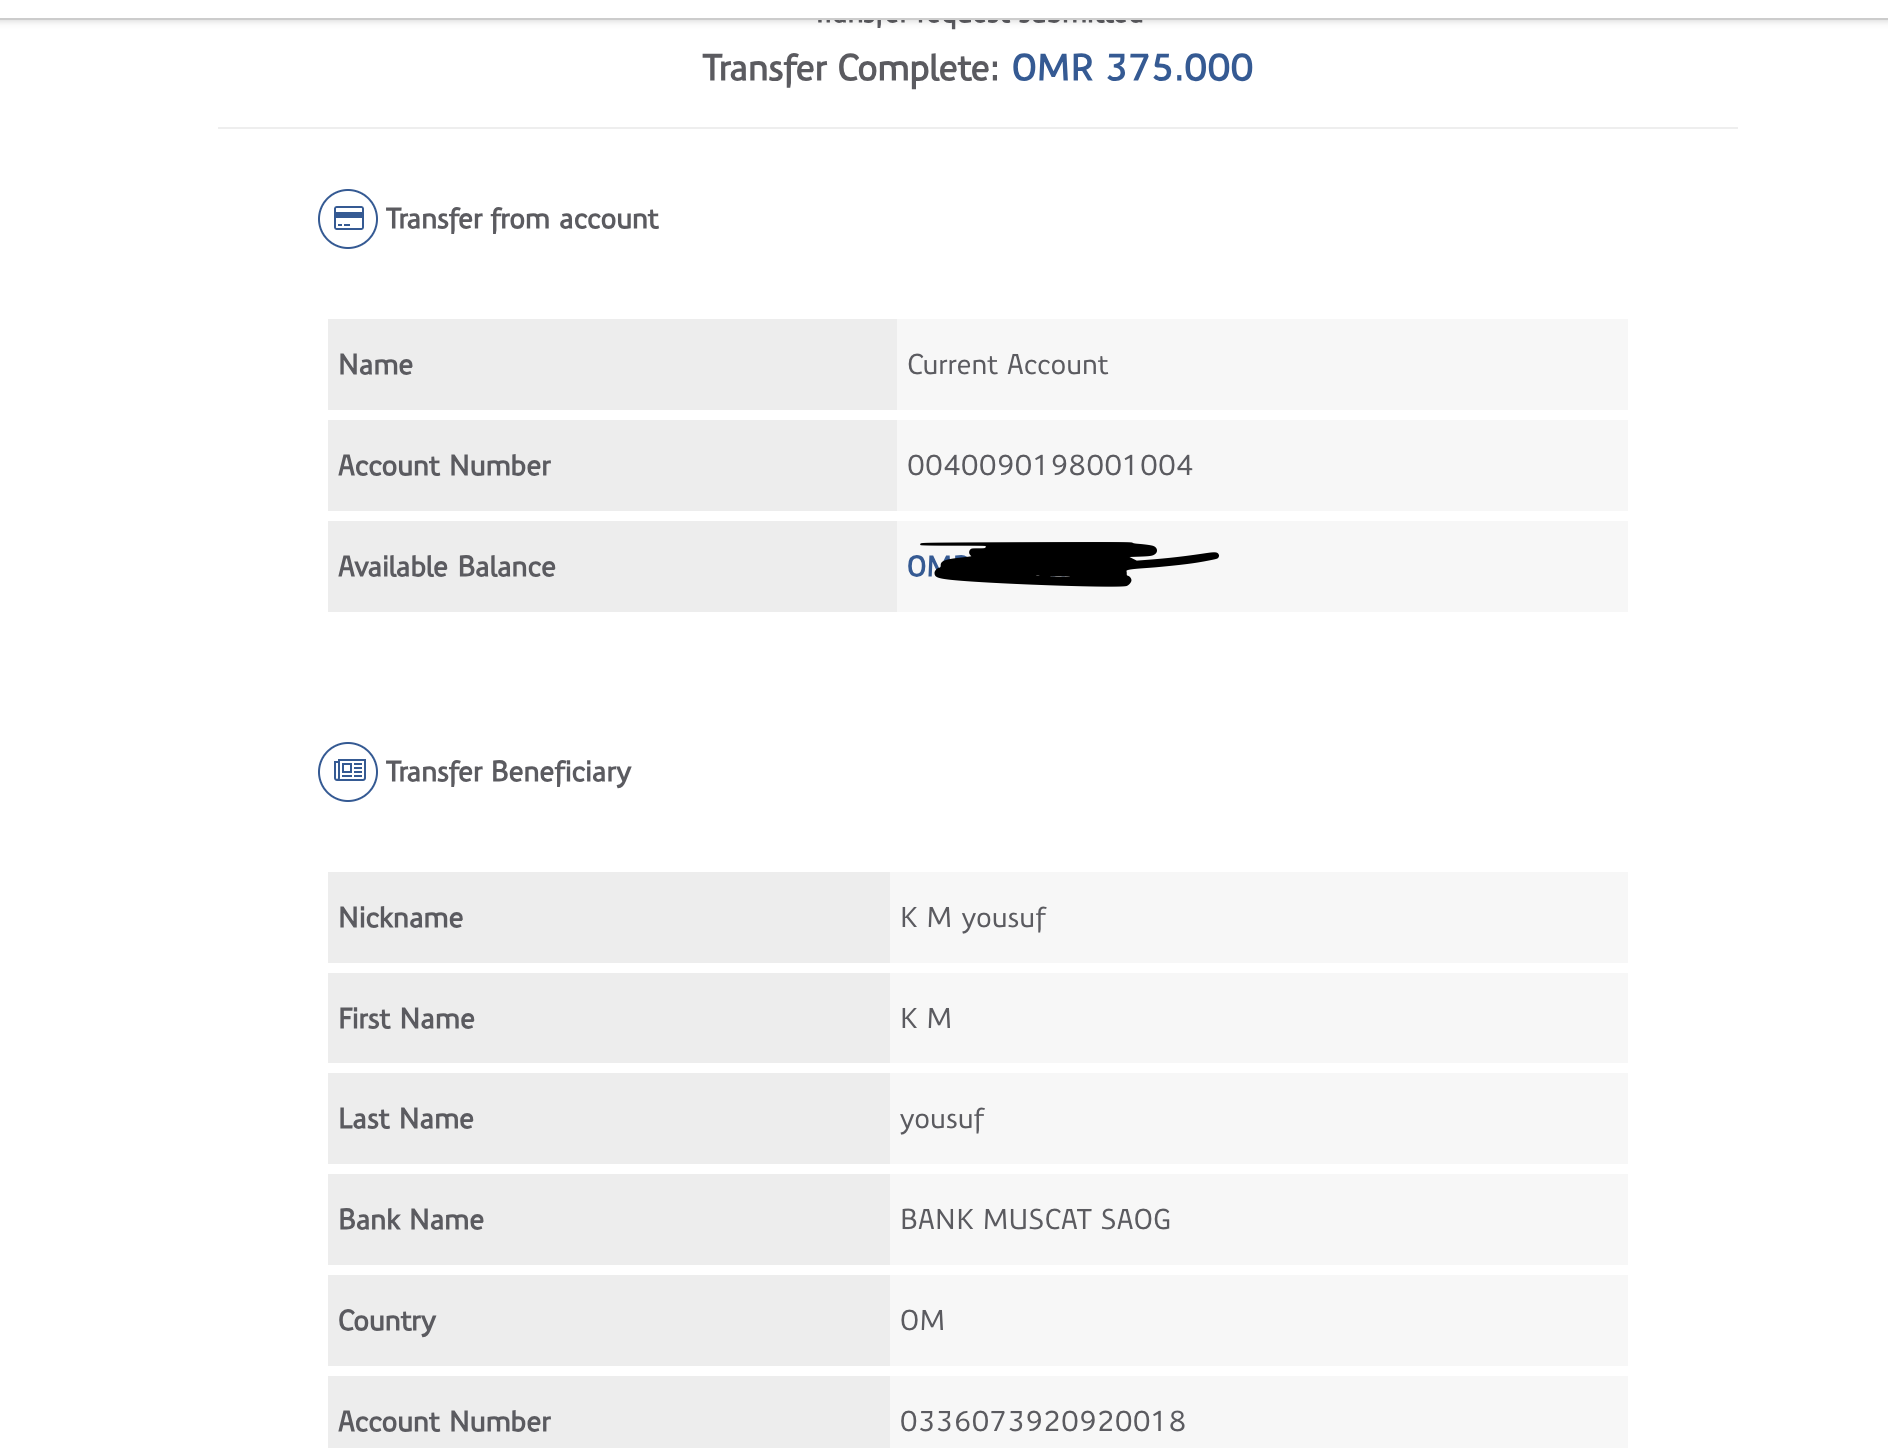1888x1448 pixels.
Task: Click the Transfer from account heading
Action: click(522, 219)
